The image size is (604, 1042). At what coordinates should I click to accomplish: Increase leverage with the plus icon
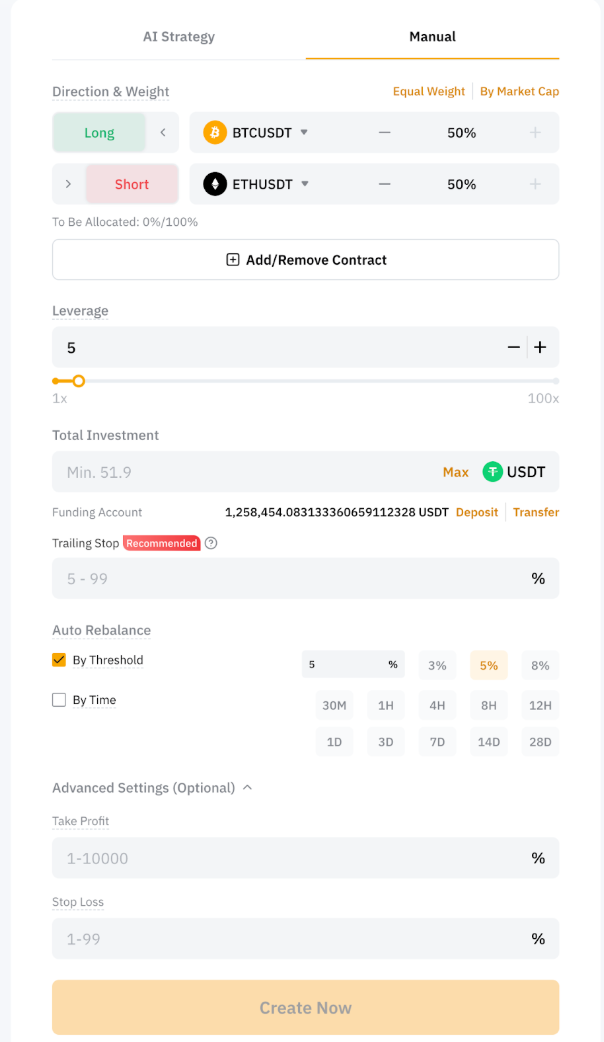click(x=540, y=347)
